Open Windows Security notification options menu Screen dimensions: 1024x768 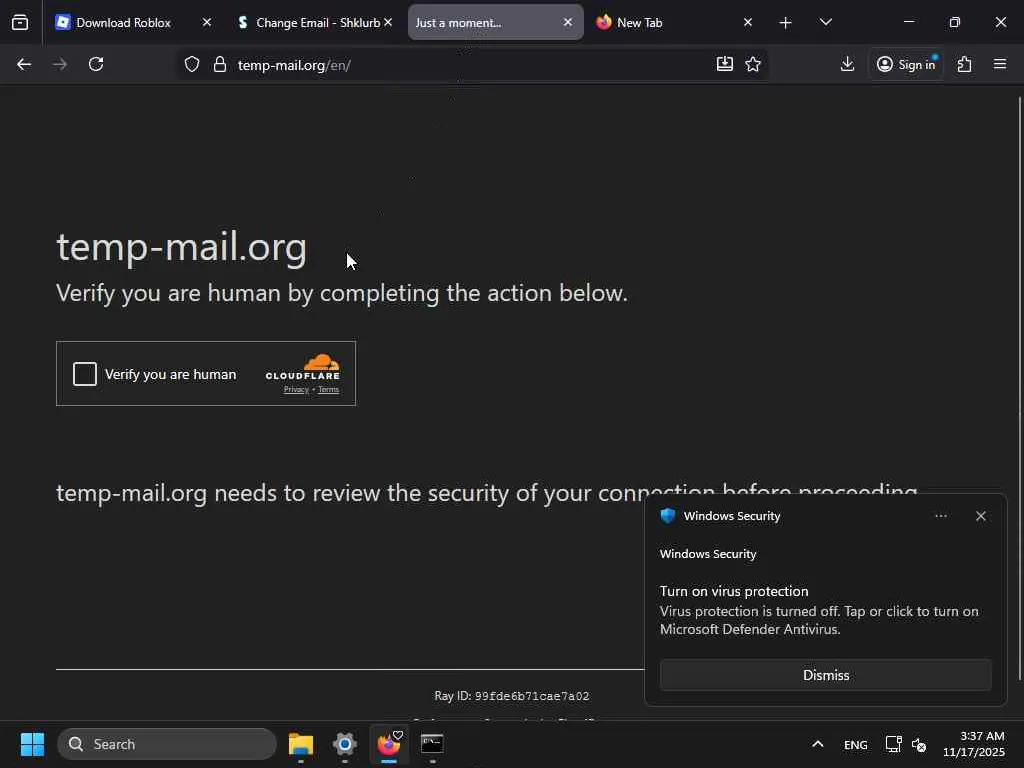pyautogui.click(x=940, y=516)
